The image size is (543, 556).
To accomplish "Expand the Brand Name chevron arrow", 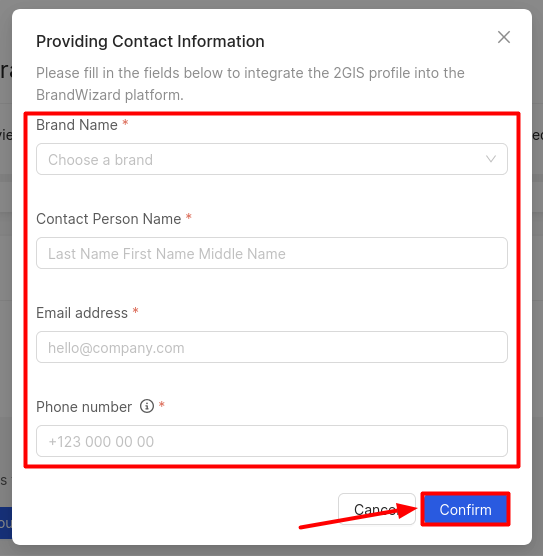I will 491,159.
